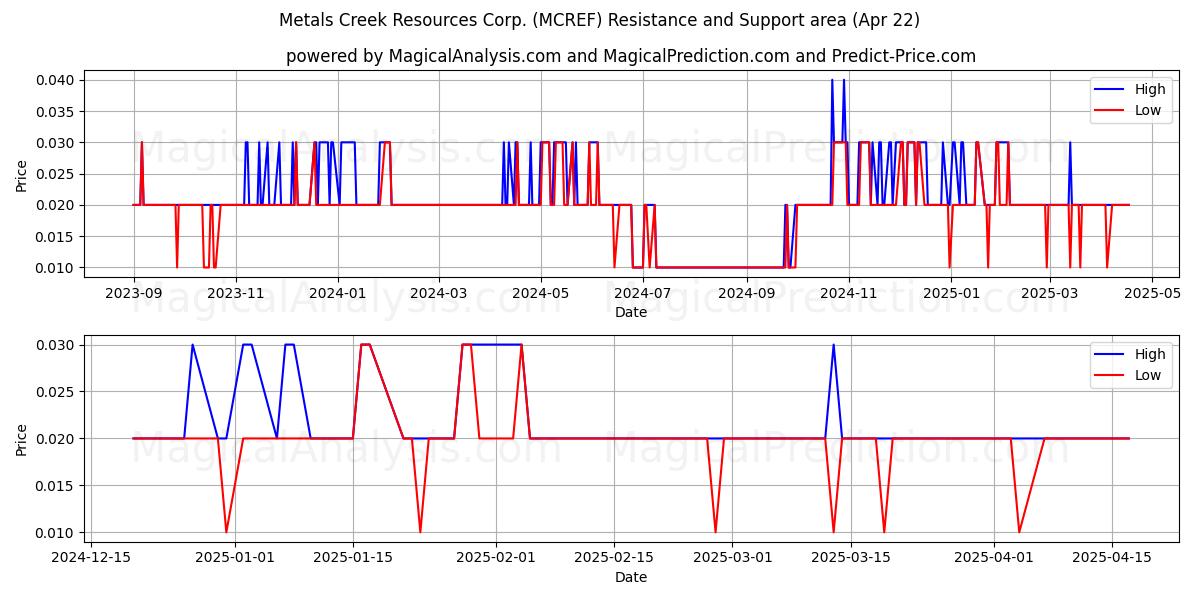
Task: Click the 2023-11 date tick
Action: point(236,292)
